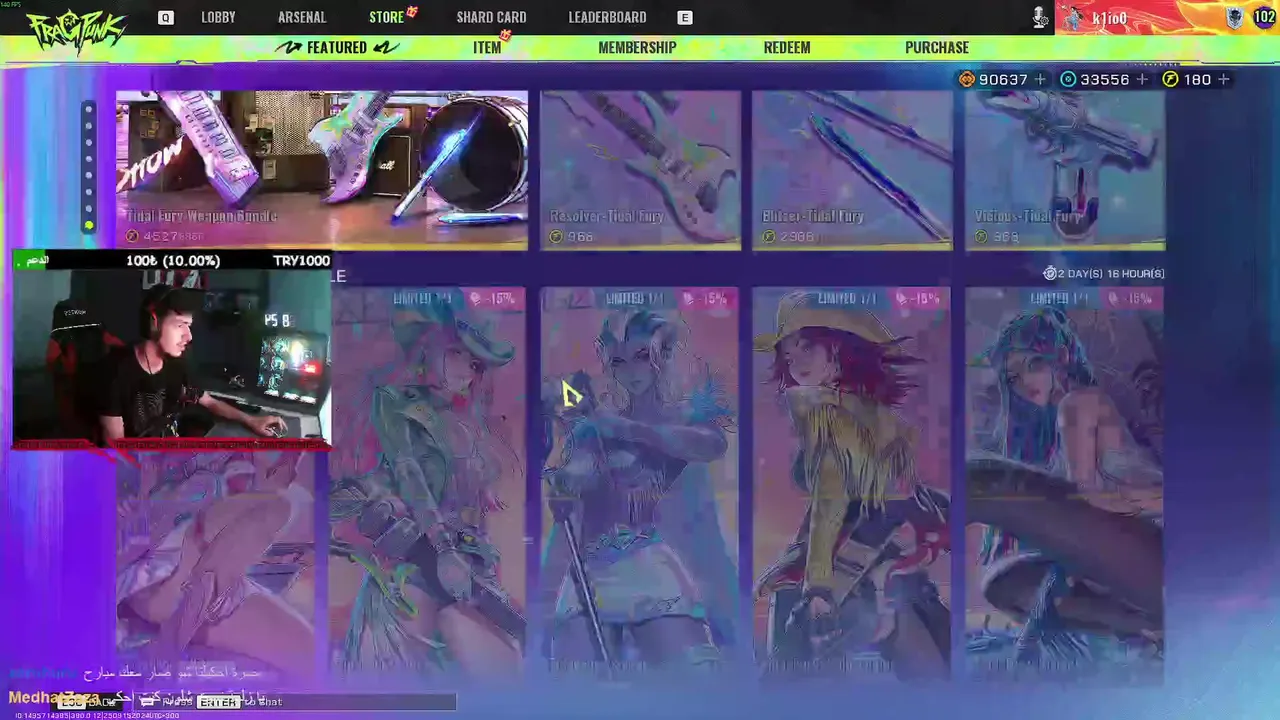Open k1io0 player profile avatar
This screenshot has width=1280, height=720.
pos(1073,18)
